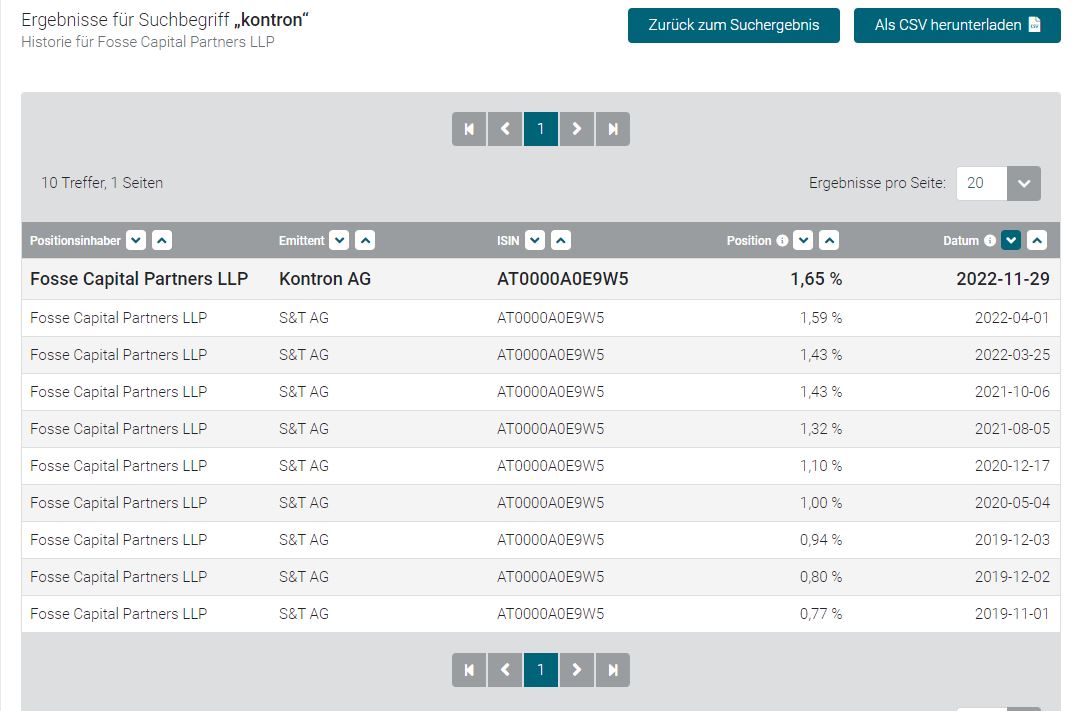Click position value 1,00 %

pos(821,503)
